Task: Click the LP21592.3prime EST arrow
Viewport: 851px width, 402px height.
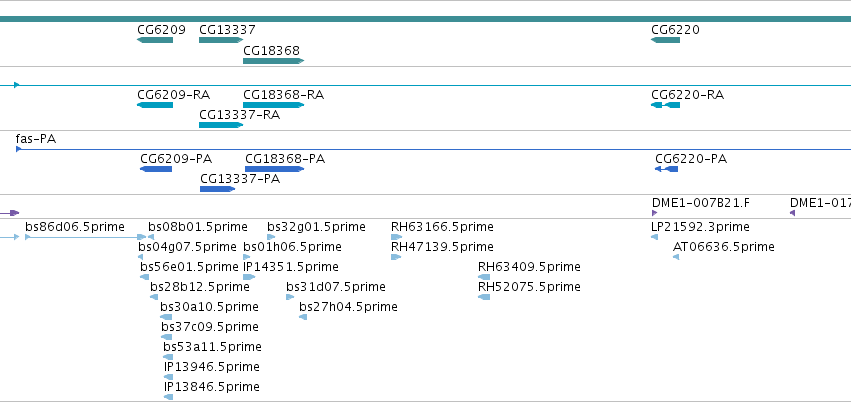Action: (655, 237)
